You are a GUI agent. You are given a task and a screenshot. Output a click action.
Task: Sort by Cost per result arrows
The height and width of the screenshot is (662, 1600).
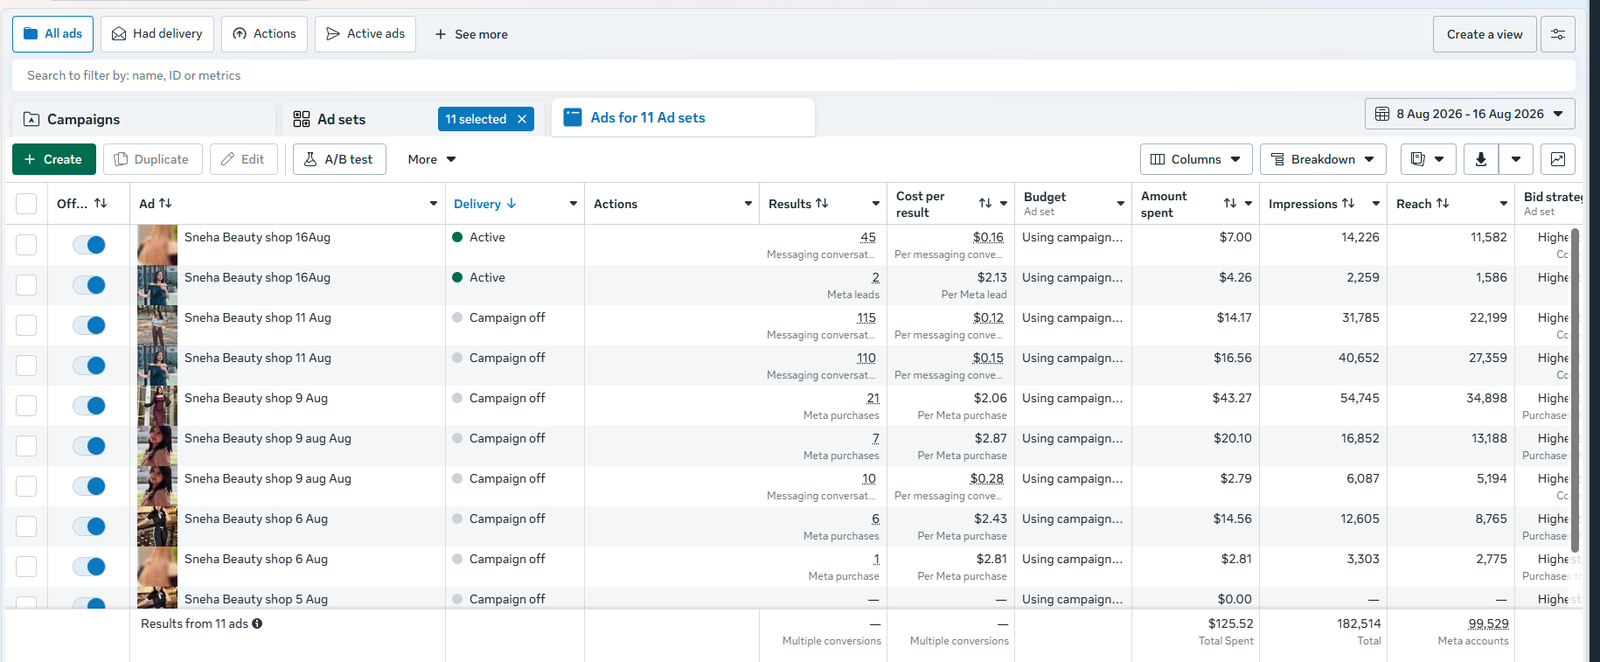point(985,203)
